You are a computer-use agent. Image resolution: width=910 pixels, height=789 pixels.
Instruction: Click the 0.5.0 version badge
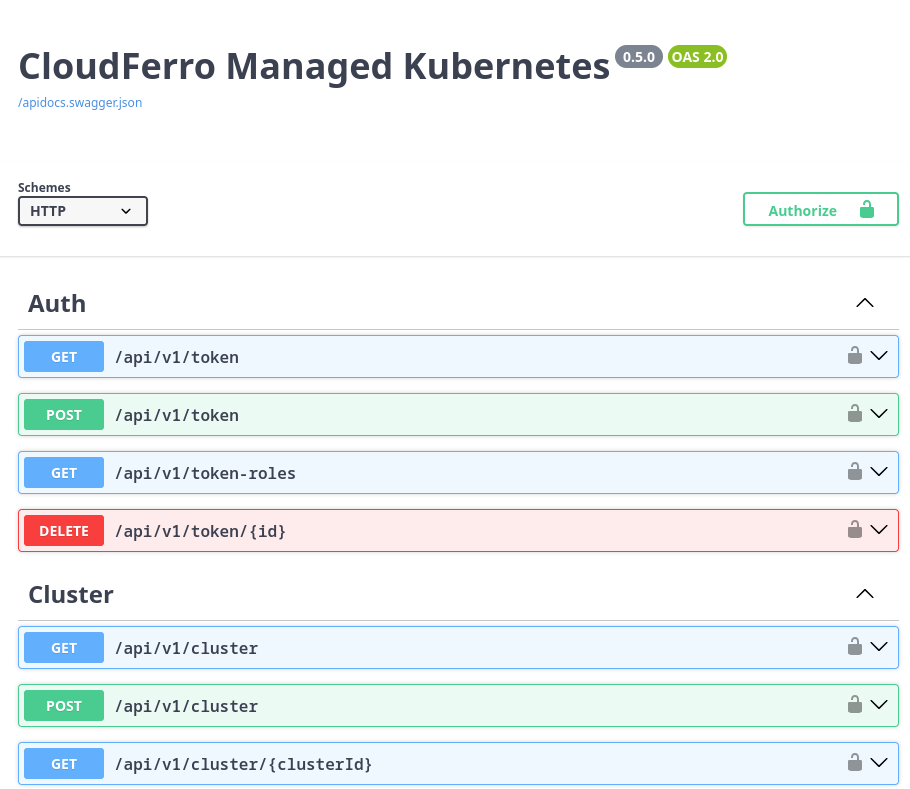coord(638,56)
